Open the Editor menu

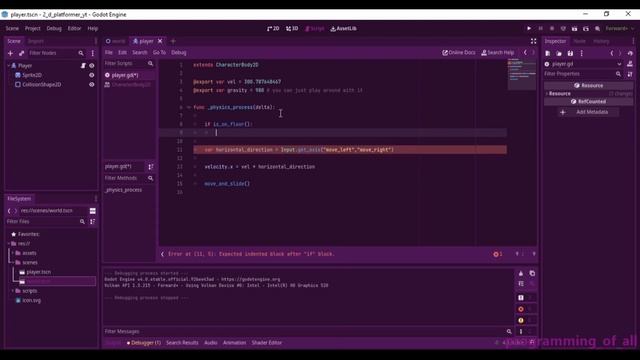(x=74, y=29)
